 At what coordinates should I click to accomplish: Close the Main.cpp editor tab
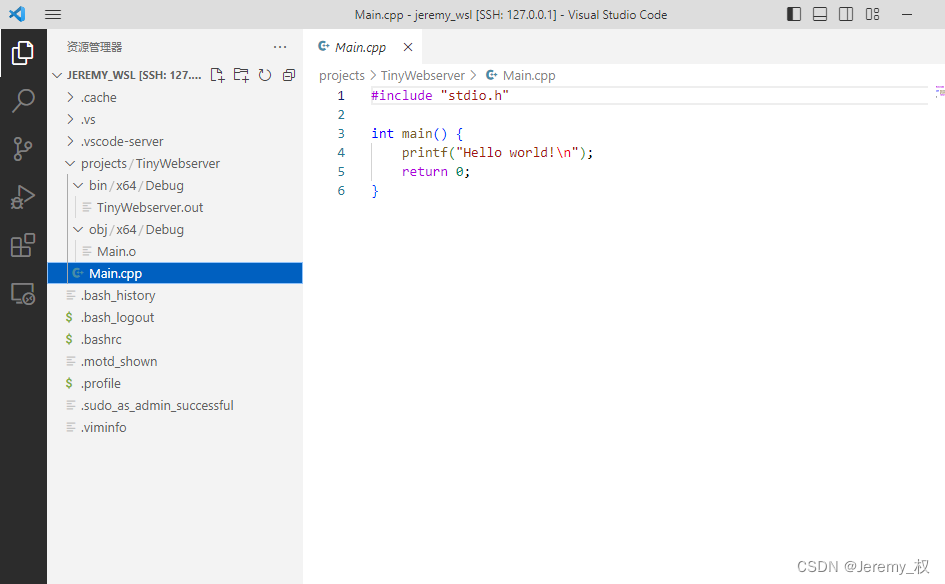click(x=408, y=47)
